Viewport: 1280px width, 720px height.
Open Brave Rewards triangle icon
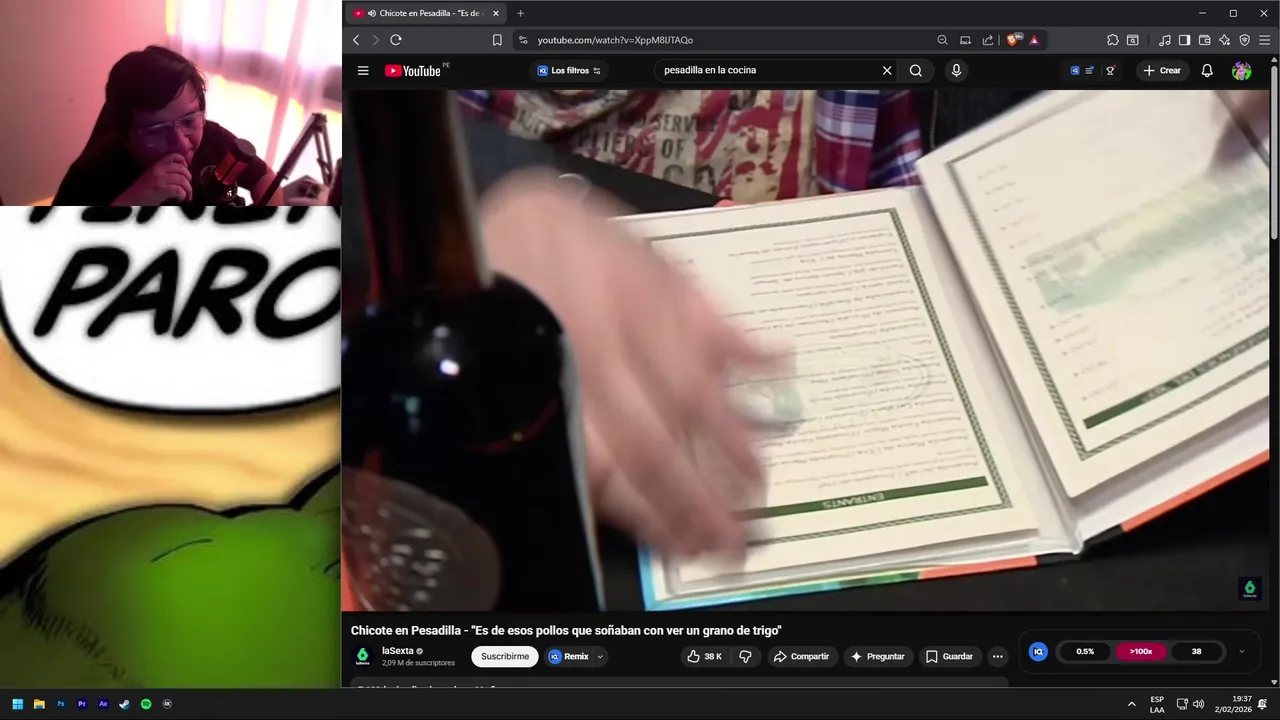[1034, 40]
